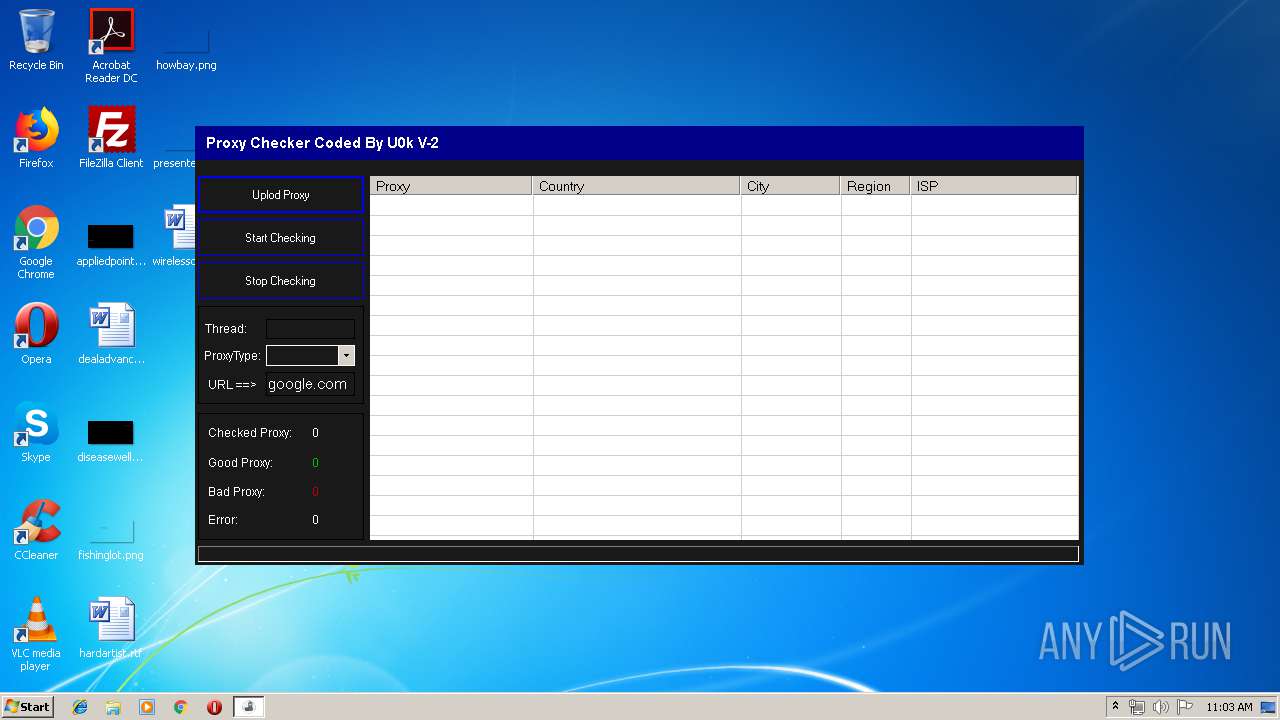Click the City column header
1280x720 pixels.
[790, 186]
